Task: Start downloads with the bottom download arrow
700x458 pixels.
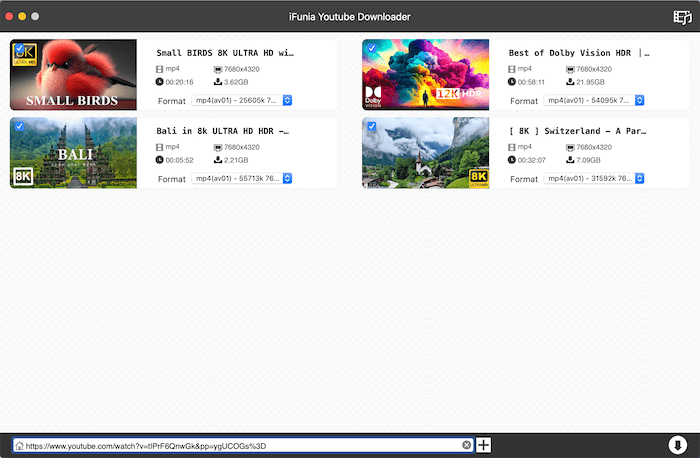Action: [x=677, y=445]
